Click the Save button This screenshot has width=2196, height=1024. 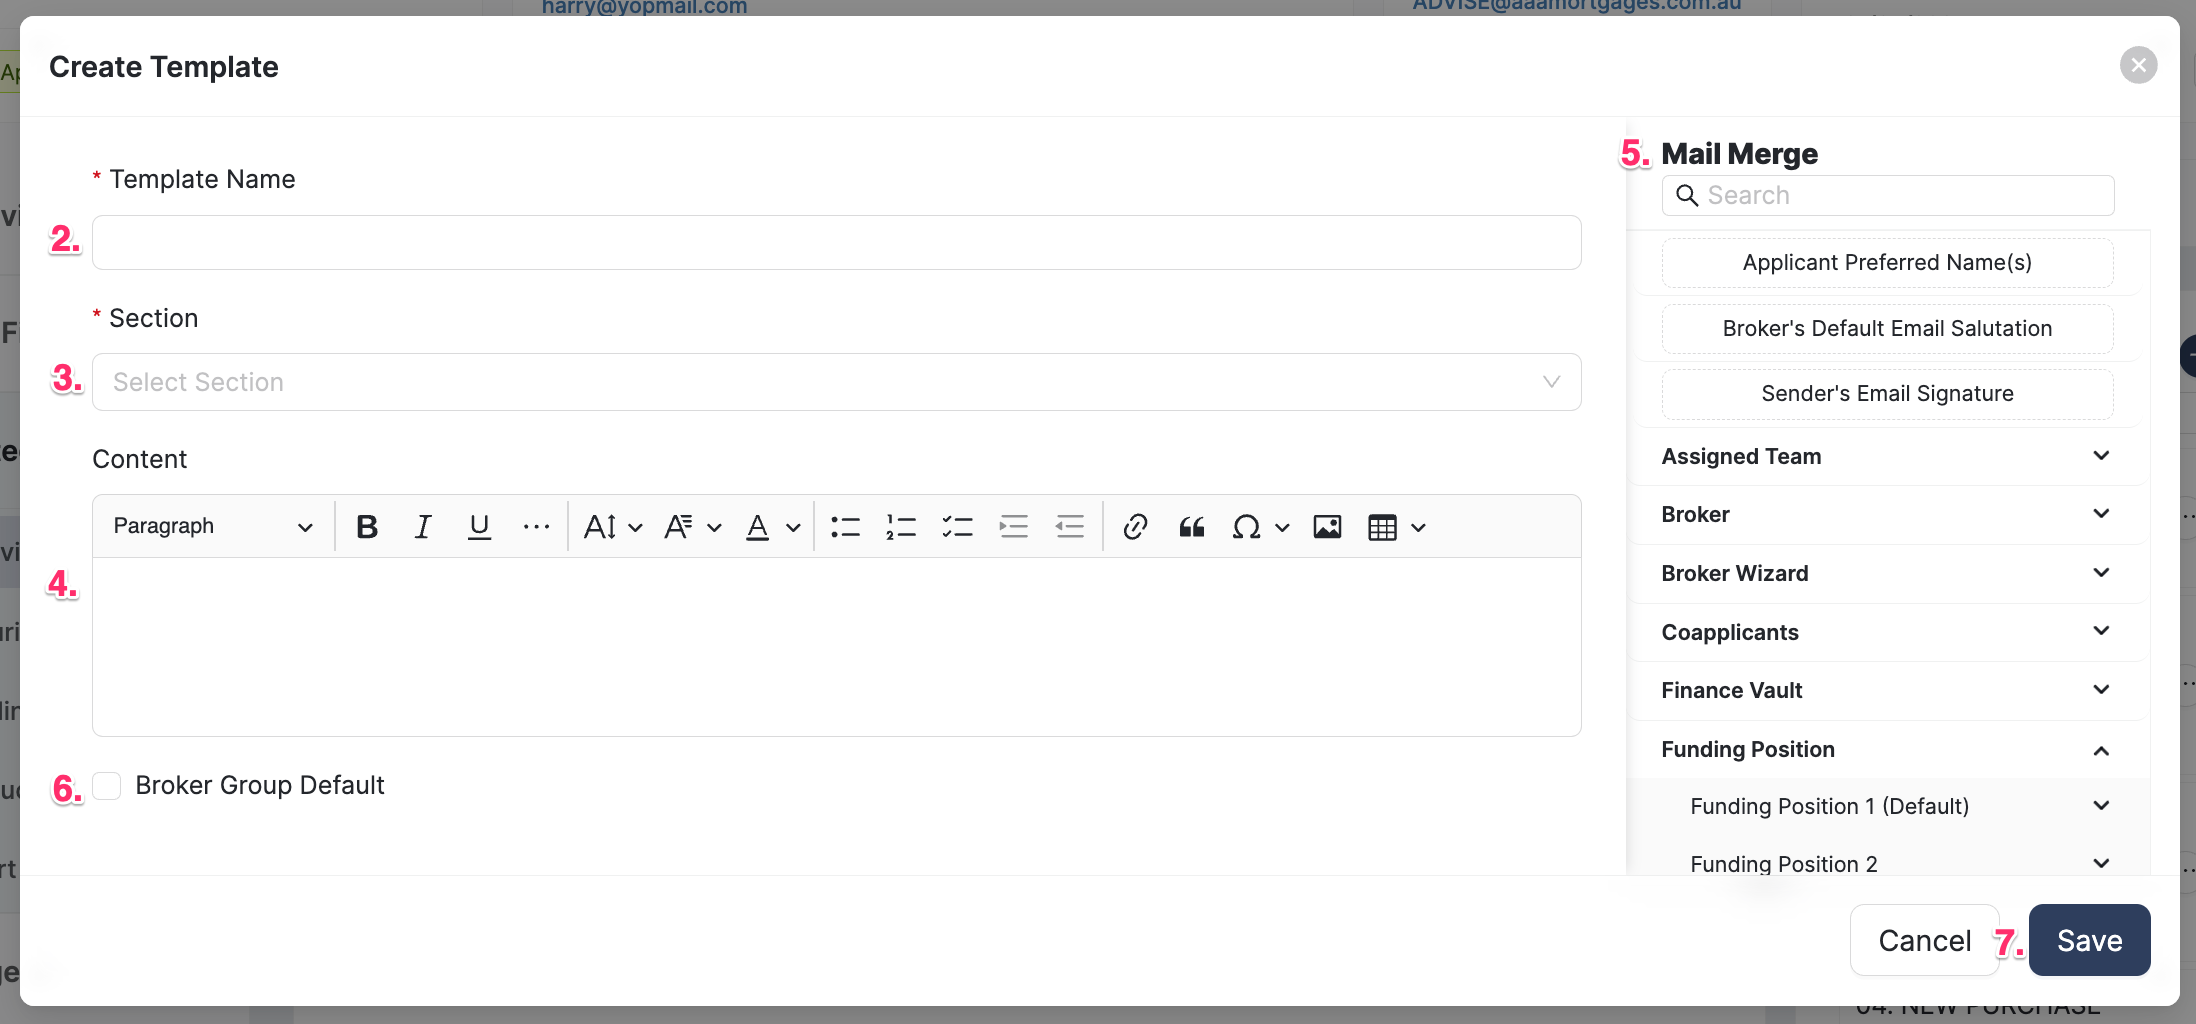pos(2089,940)
